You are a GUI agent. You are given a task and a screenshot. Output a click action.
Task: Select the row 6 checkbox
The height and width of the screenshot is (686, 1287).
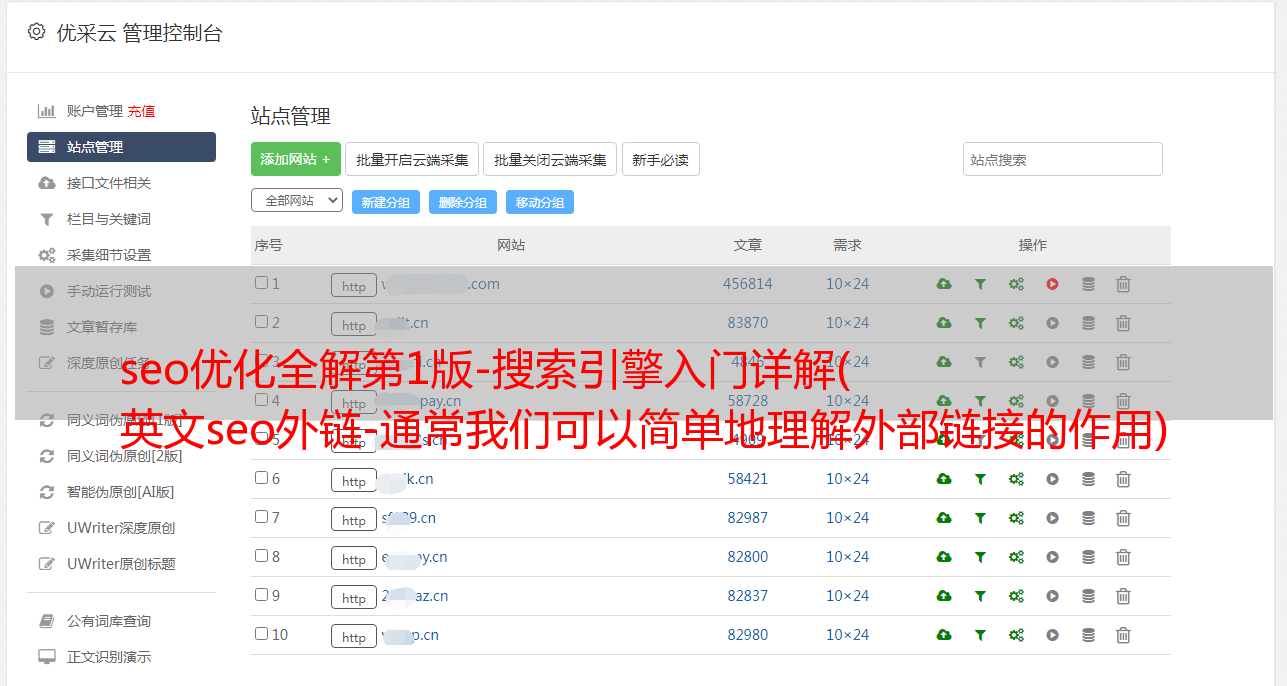pos(261,478)
